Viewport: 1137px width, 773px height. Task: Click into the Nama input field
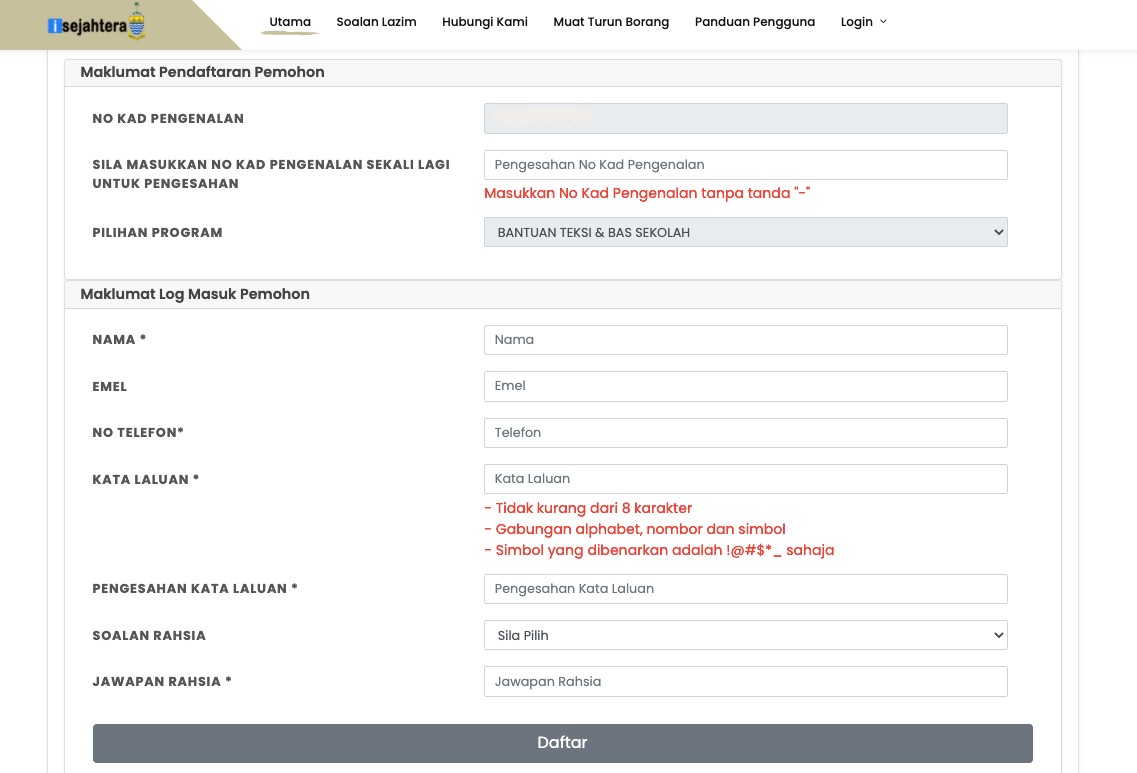745,340
